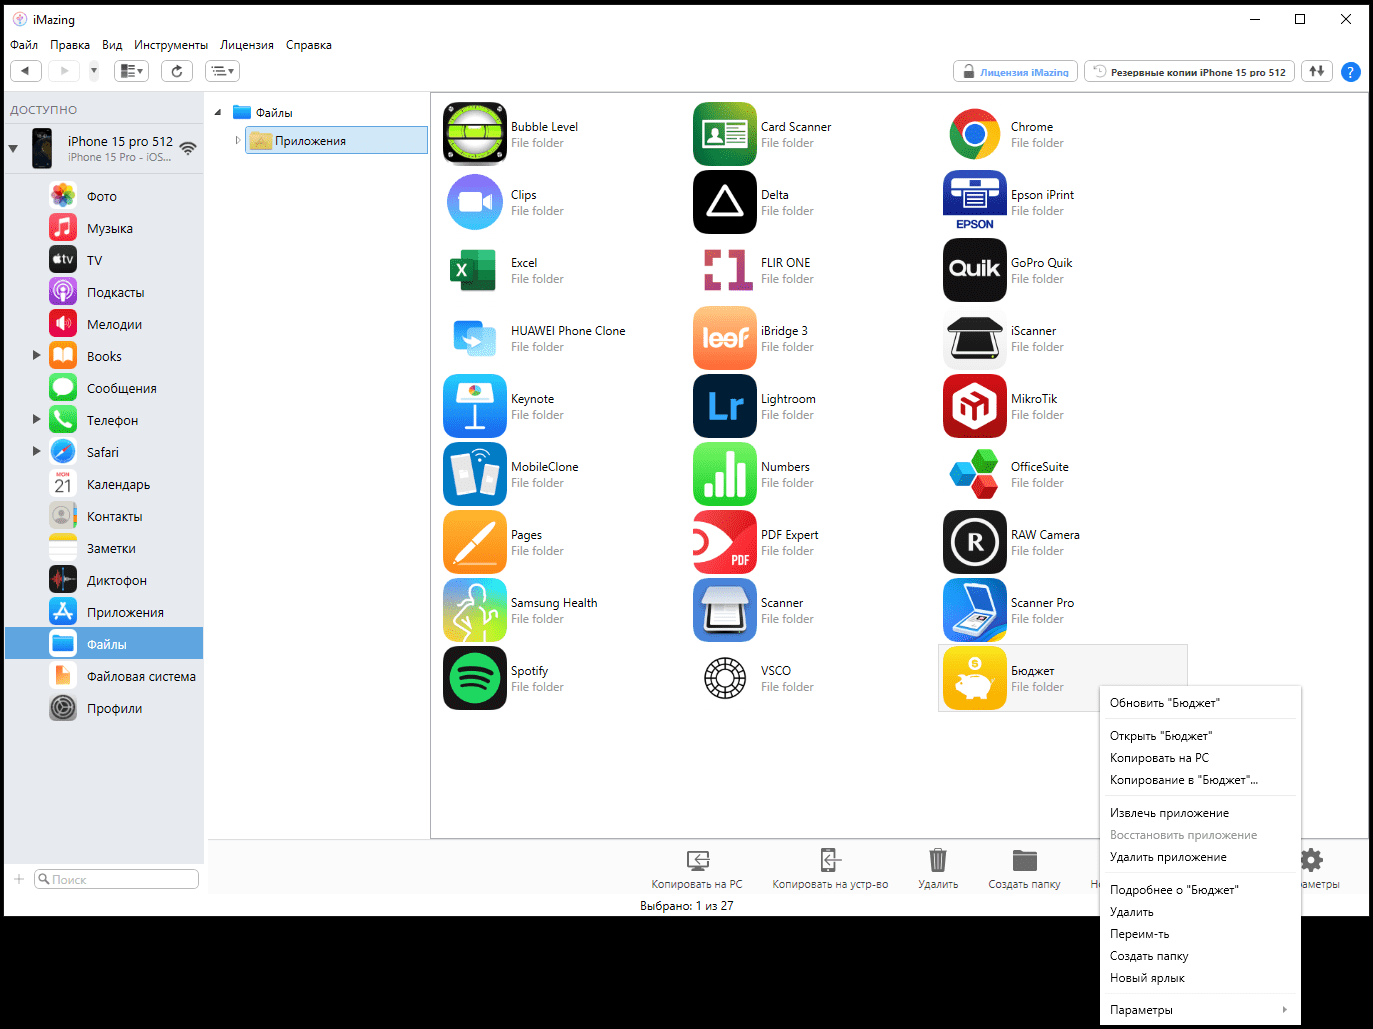Open the list options dropdown
Screen dimensions: 1373x1029
point(222,71)
